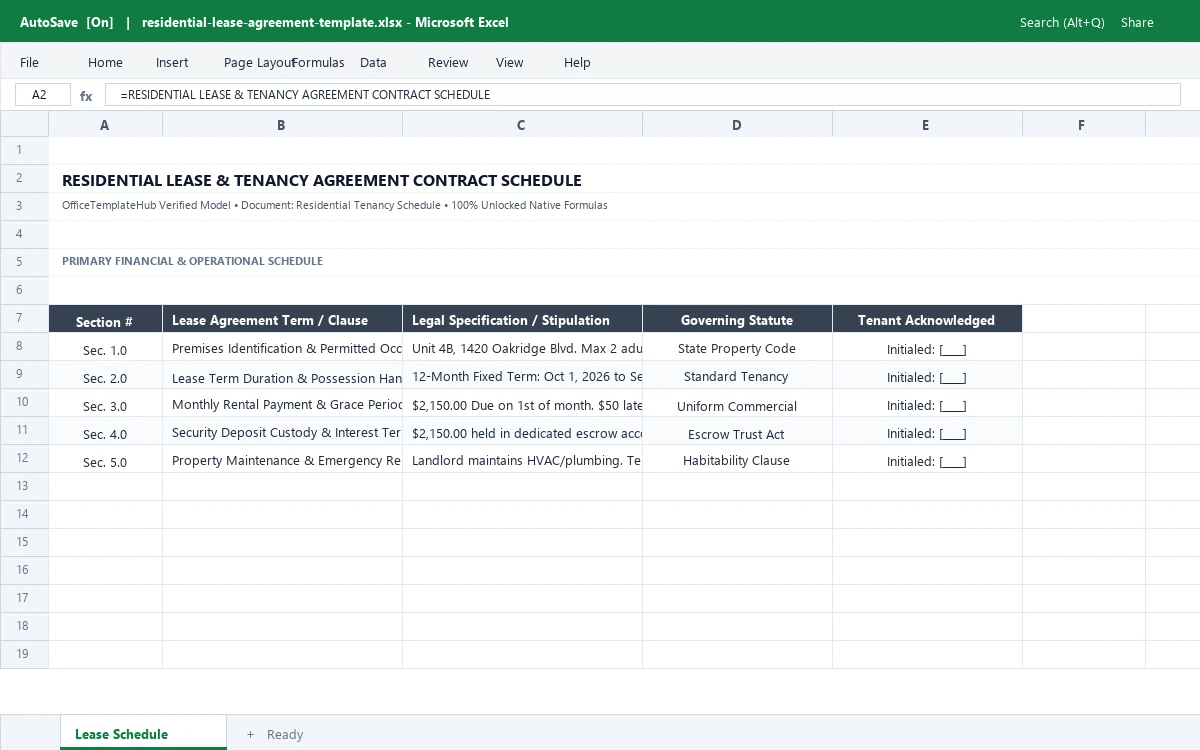Click the Search (Alt+Q) box
Screen dimensions: 1200x750
point(1062,22)
